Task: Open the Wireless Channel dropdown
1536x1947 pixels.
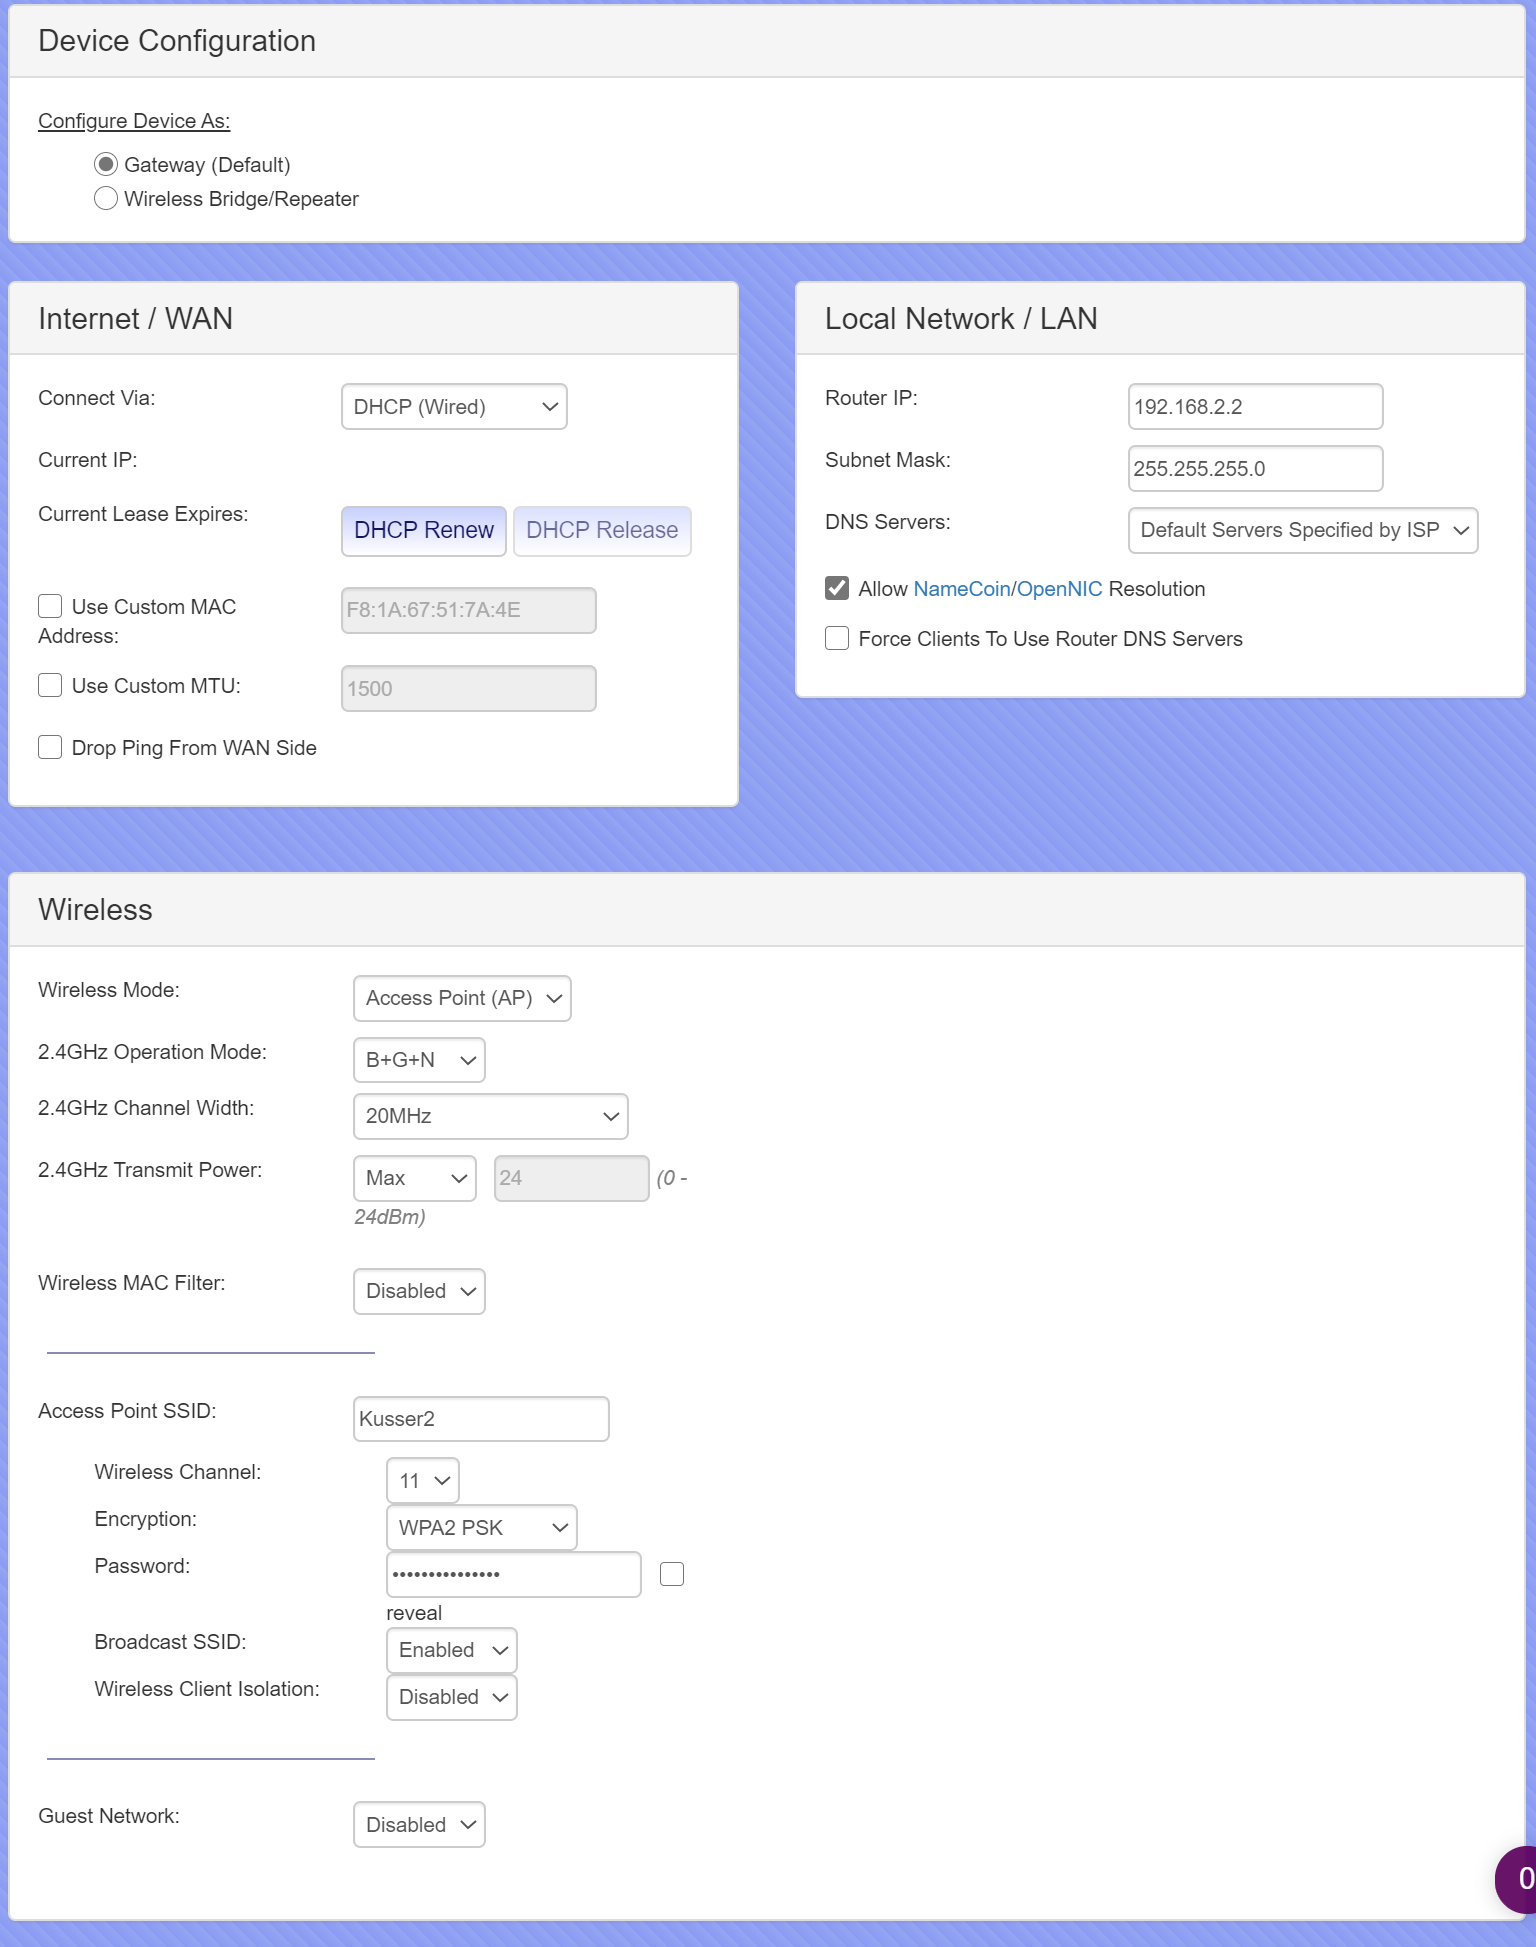Action: point(423,1481)
